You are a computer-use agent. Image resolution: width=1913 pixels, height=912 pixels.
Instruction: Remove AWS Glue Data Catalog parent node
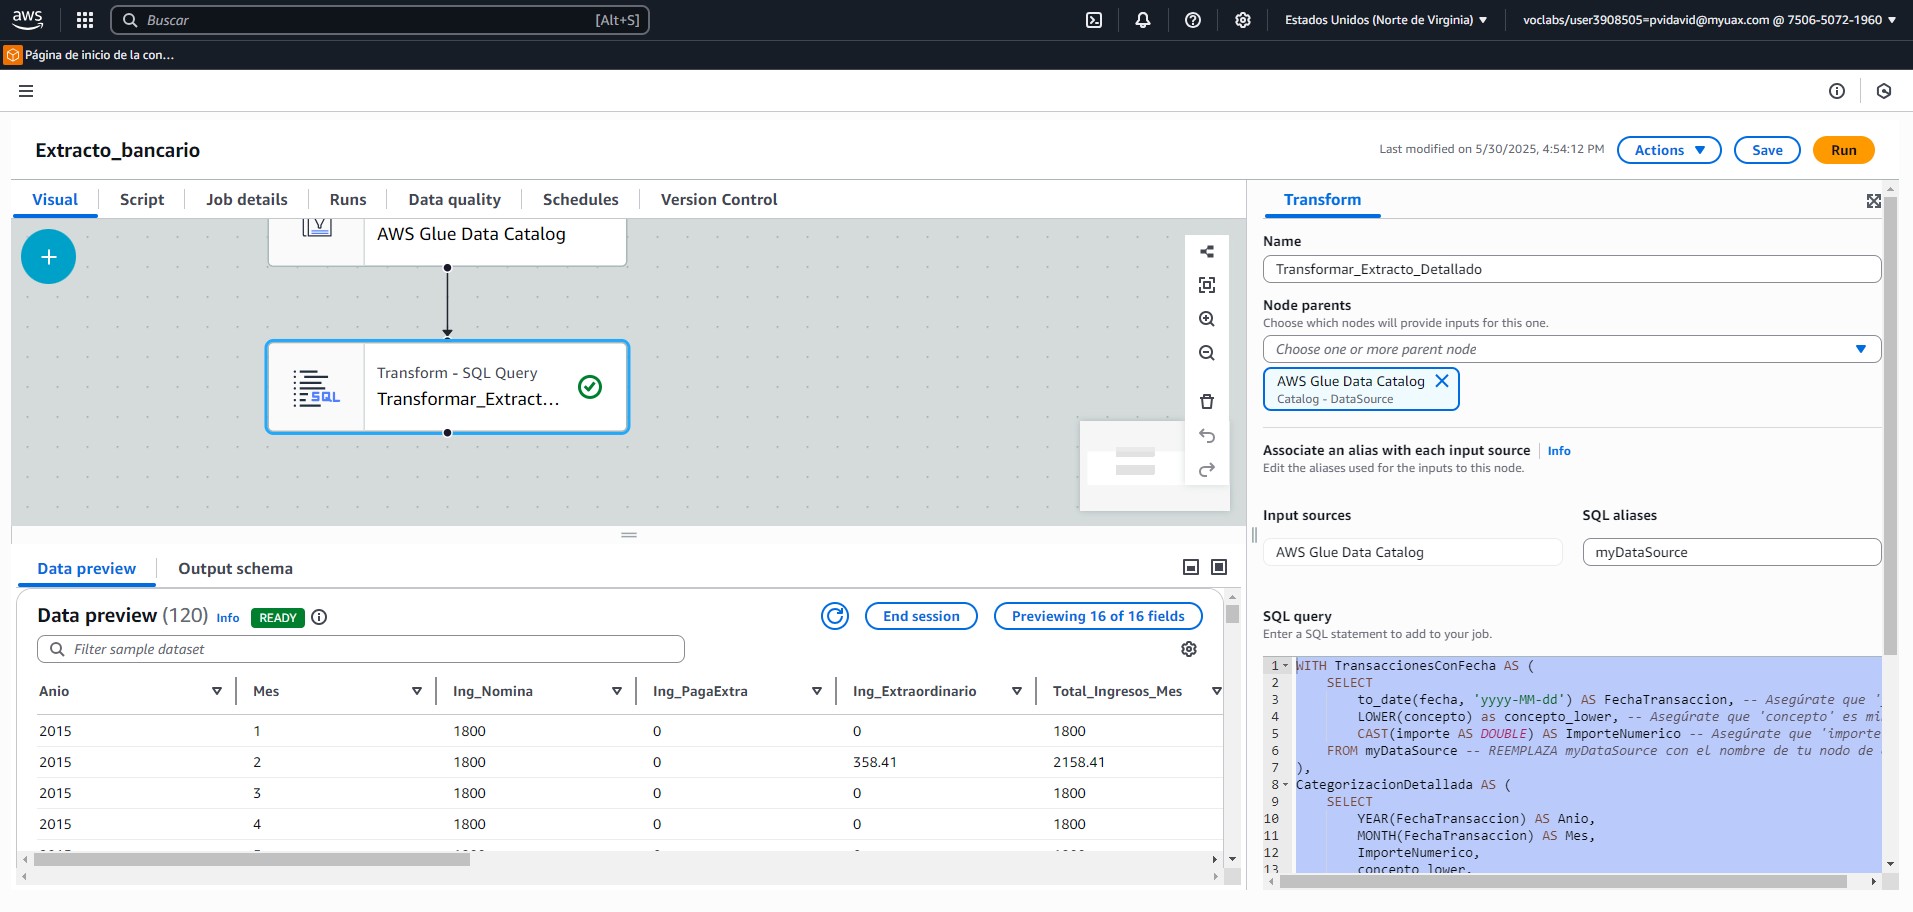1442,381
